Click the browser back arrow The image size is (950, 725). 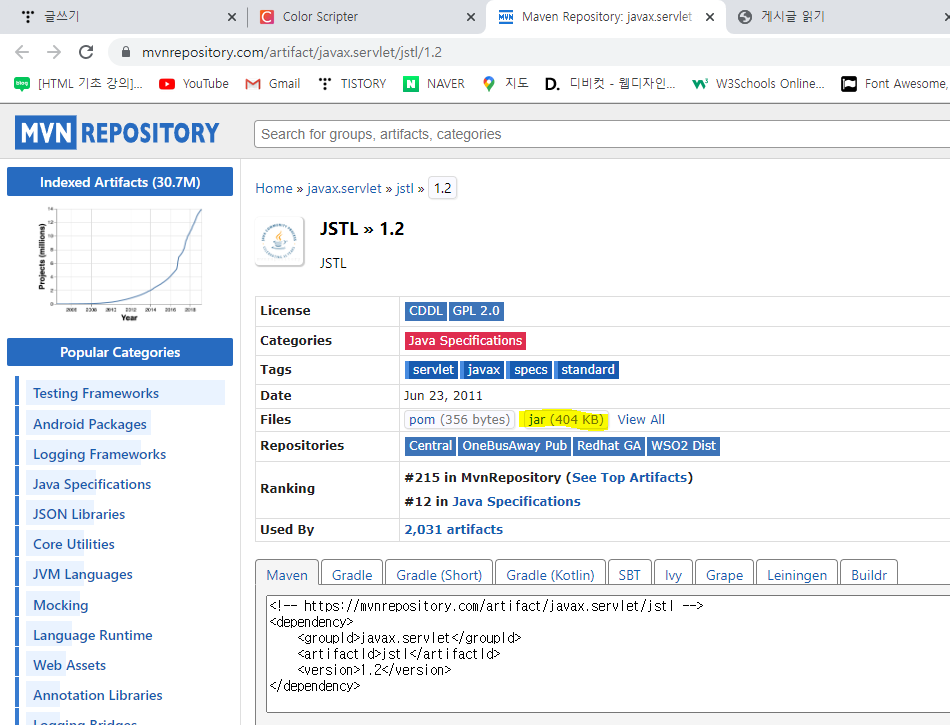pyautogui.click(x=22, y=52)
